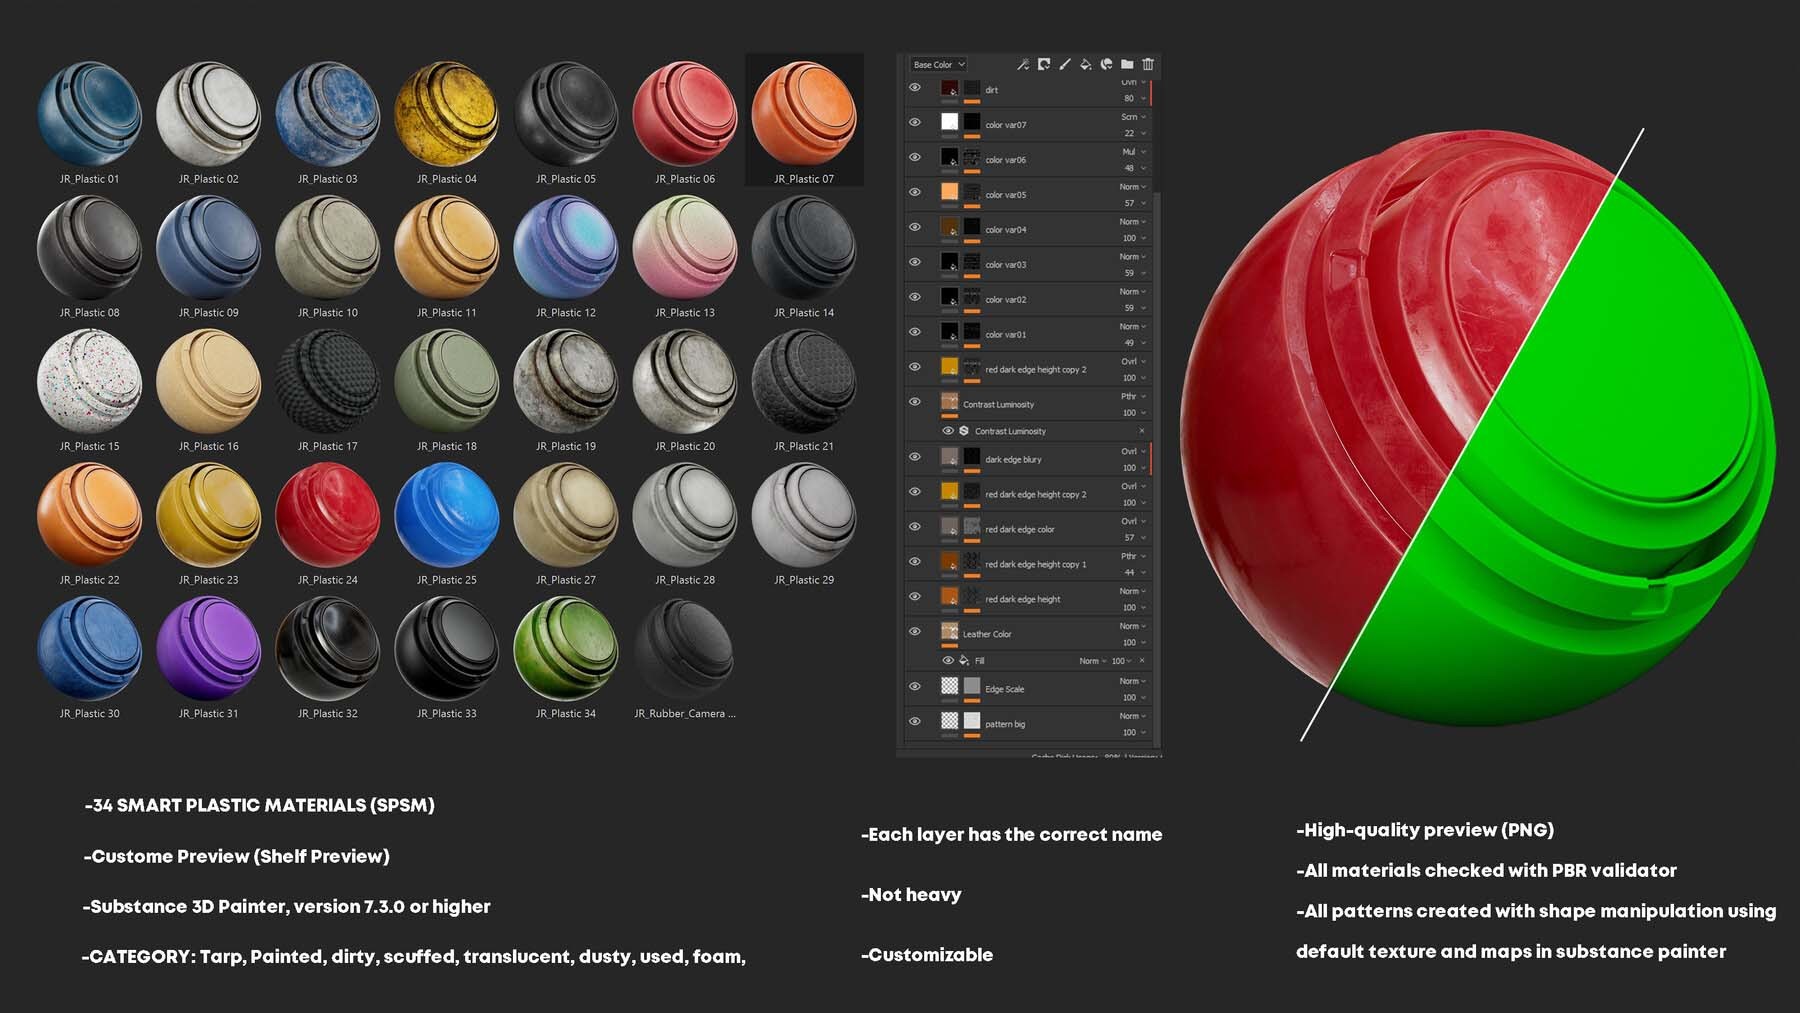Add a fill layer with bucket icon
Image resolution: width=1800 pixels, height=1013 pixels.
(1086, 65)
